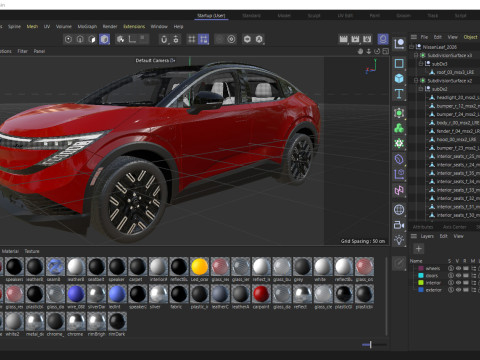This screenshot has width=480, height=360.
Task: Toggle render flag of doors layer
Action: pos(466,276)
